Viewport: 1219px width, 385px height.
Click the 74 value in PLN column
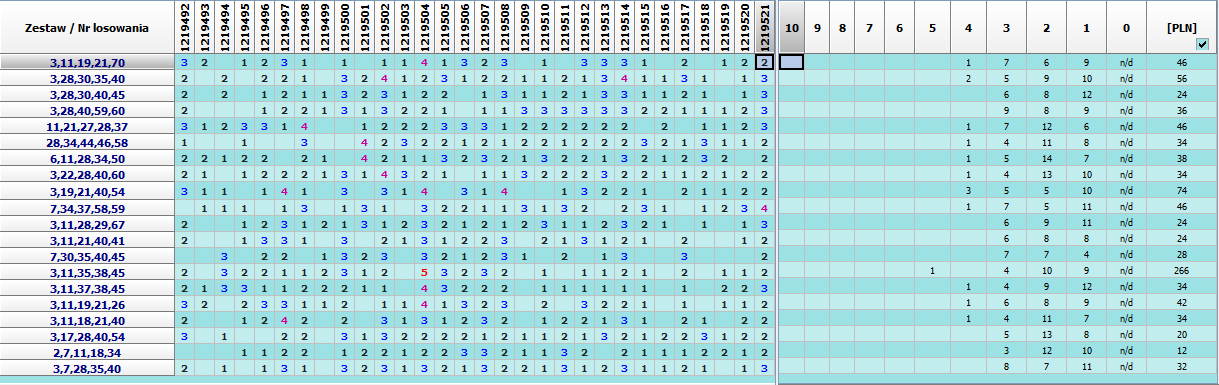click(1180, 191)
